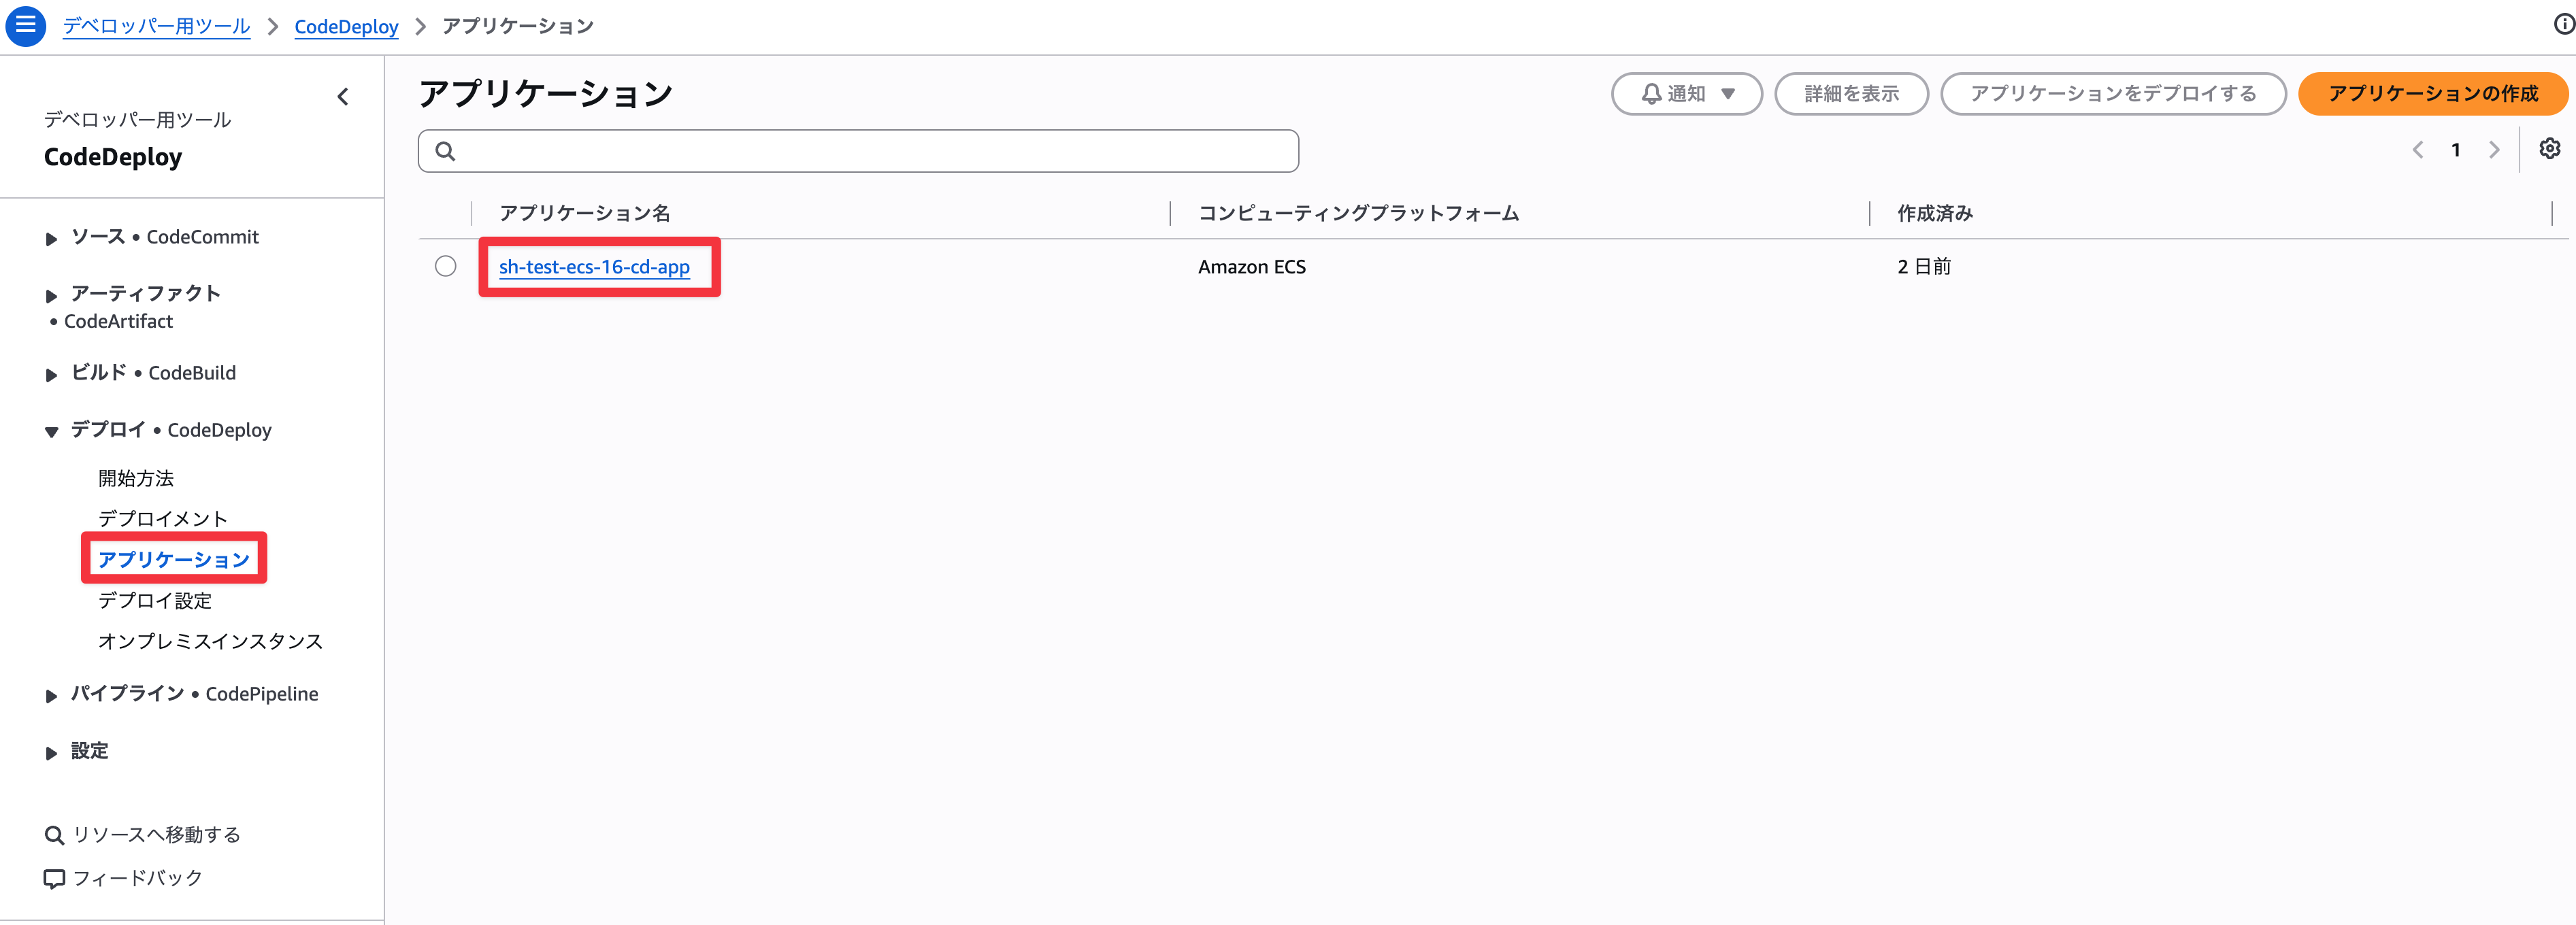Go to the previous page arrow
Image resolution: width=2576 pixels, height=925 pixels.
2418,150
